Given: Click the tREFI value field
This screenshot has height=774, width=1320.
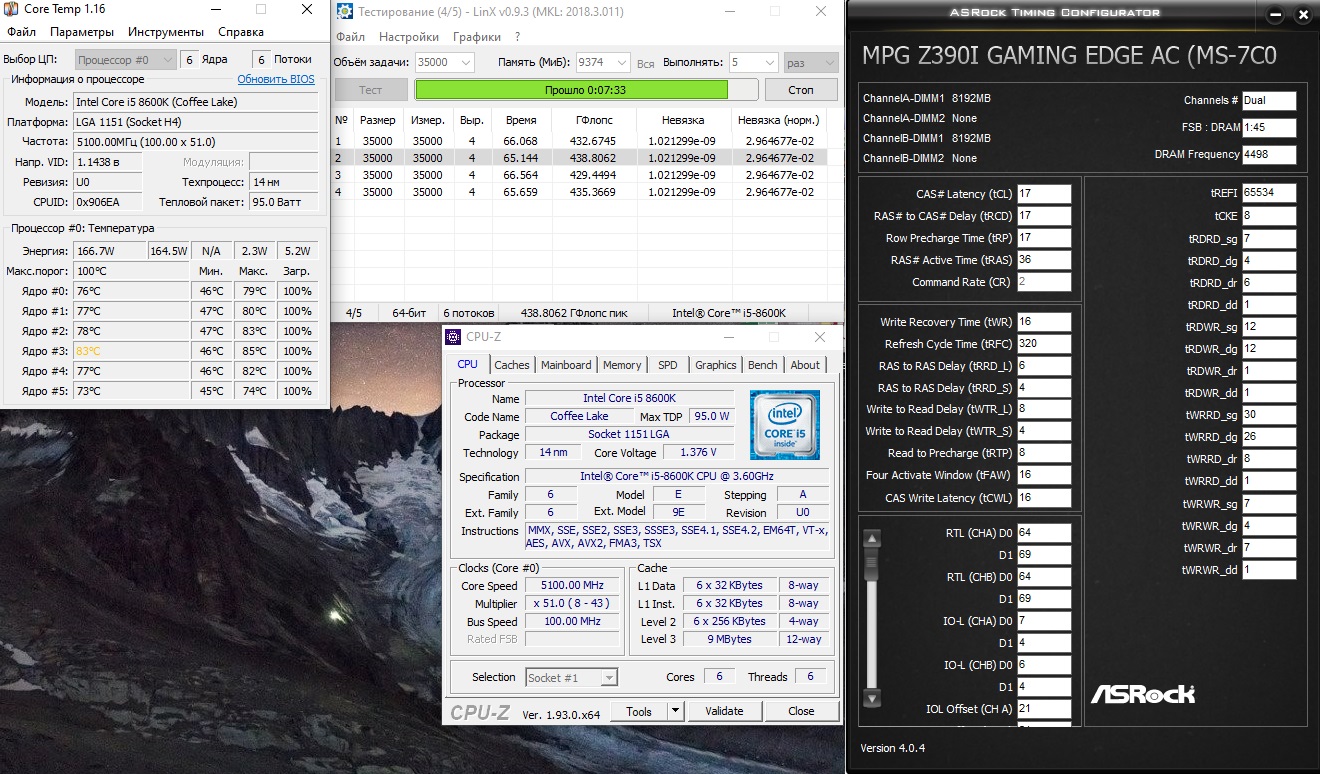Looking at the screenshot, I should [1269, 193].
